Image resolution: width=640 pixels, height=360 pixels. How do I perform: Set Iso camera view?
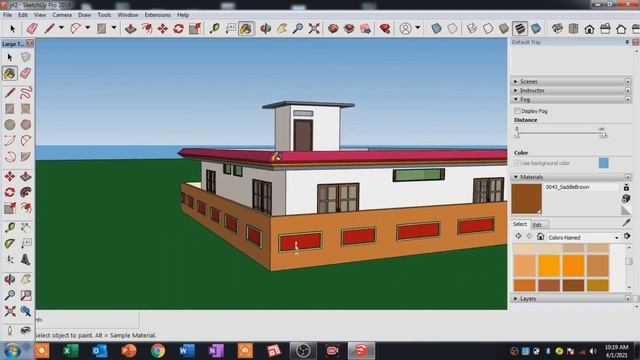[x=557, y=29]
